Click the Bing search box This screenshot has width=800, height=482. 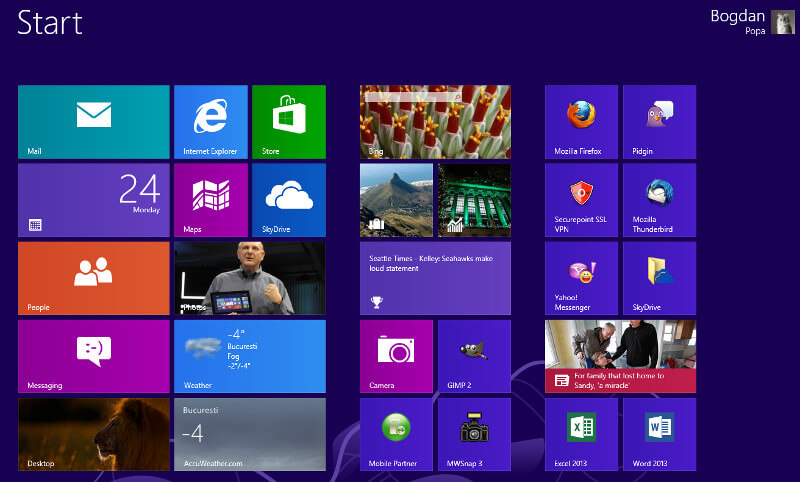click(x=414, y=96)
